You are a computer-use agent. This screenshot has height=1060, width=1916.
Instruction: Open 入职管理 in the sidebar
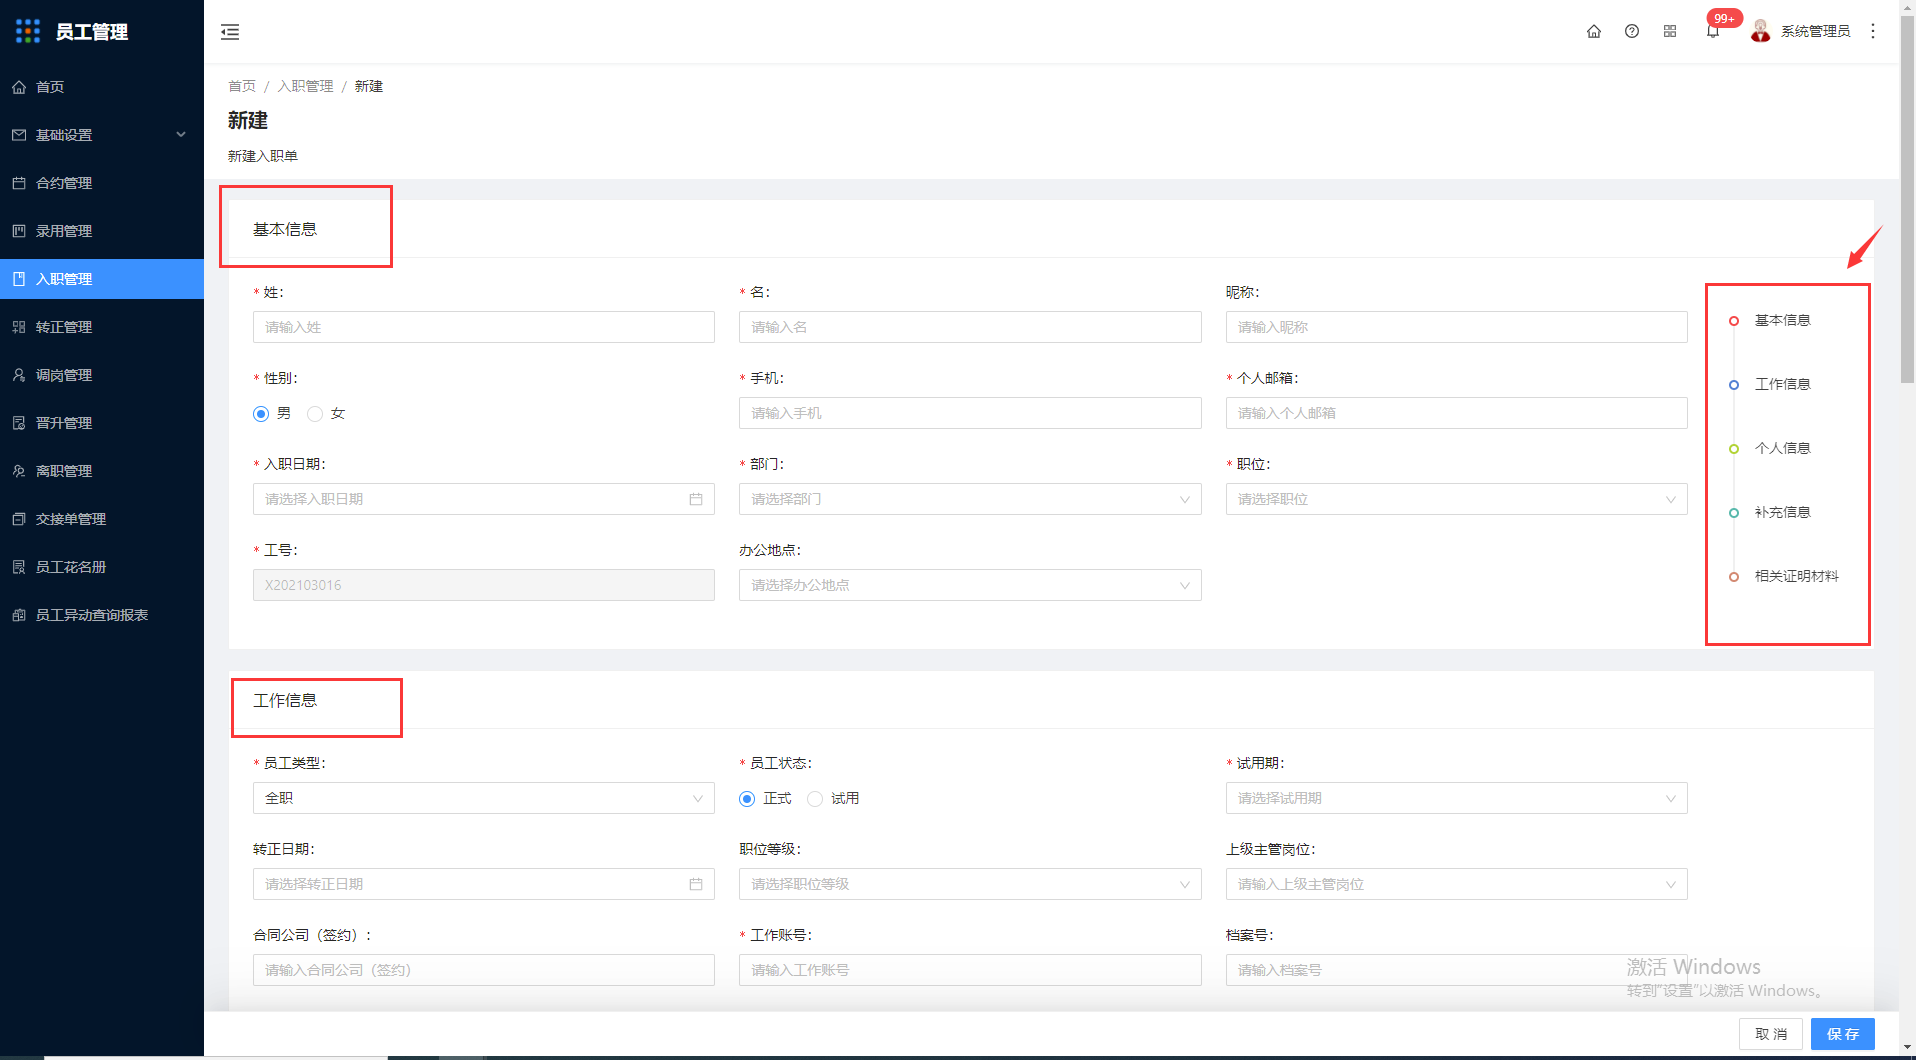[102, 279]
